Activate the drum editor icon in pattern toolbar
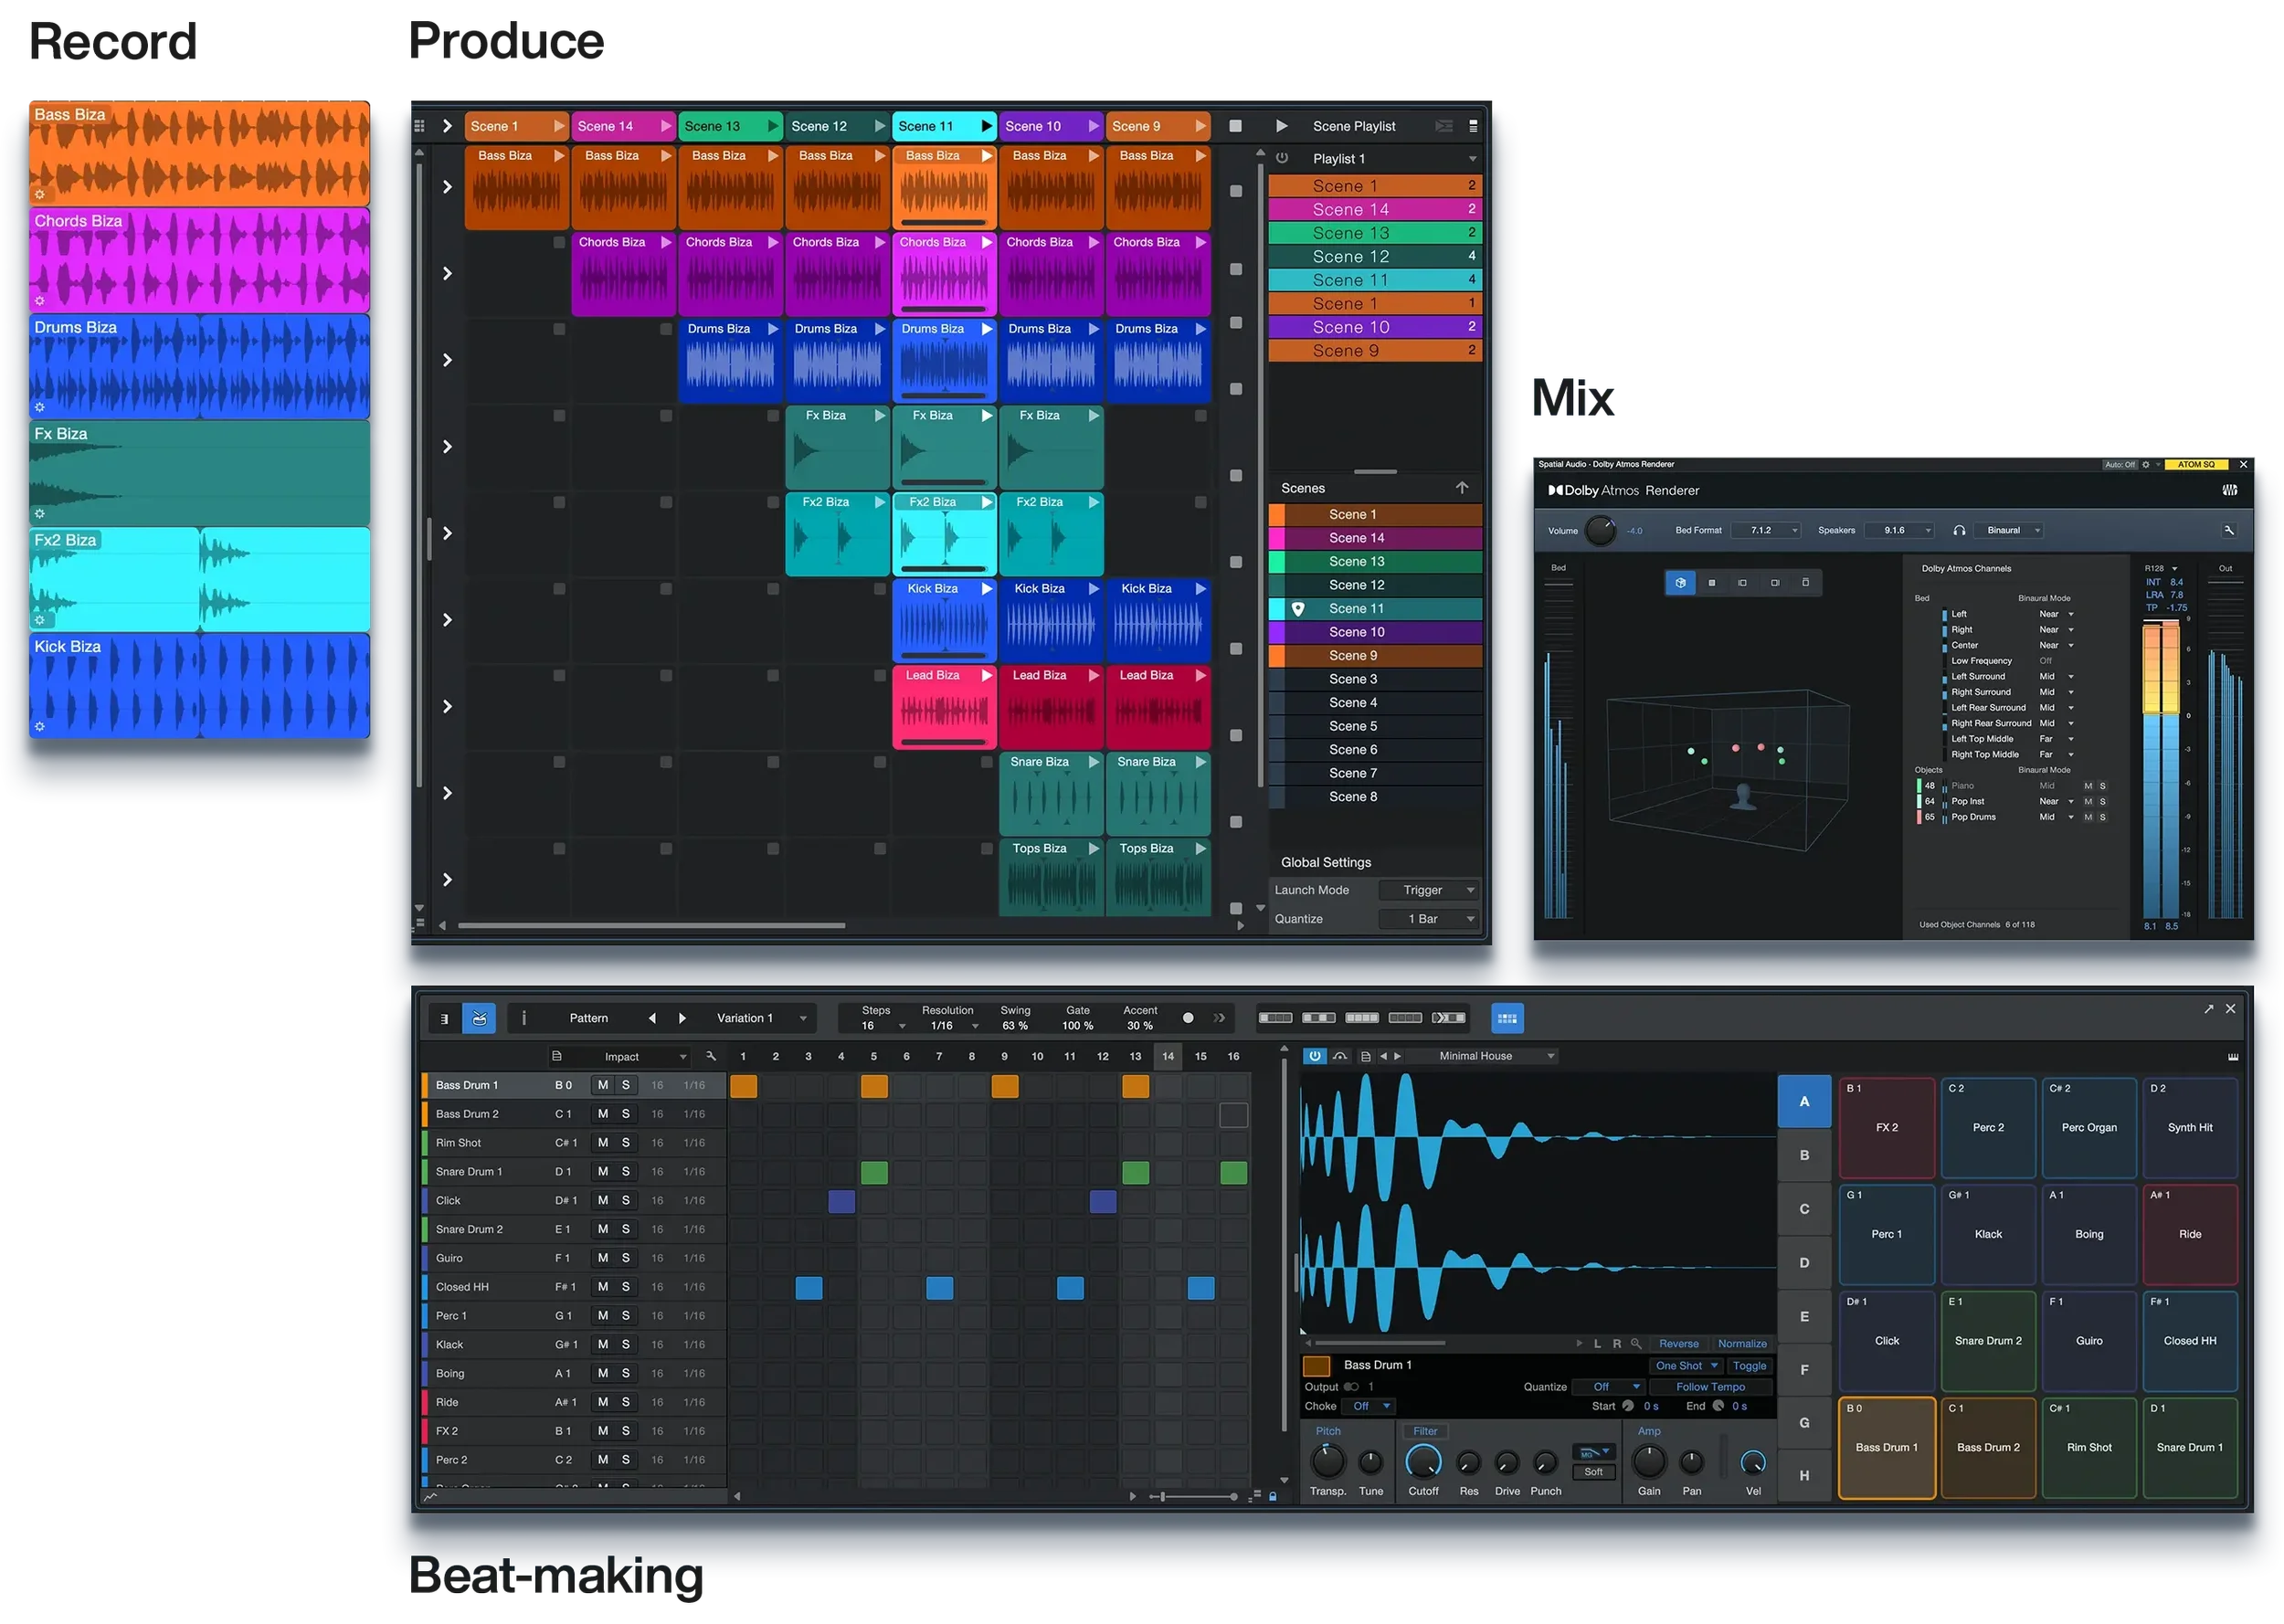 479,1018
